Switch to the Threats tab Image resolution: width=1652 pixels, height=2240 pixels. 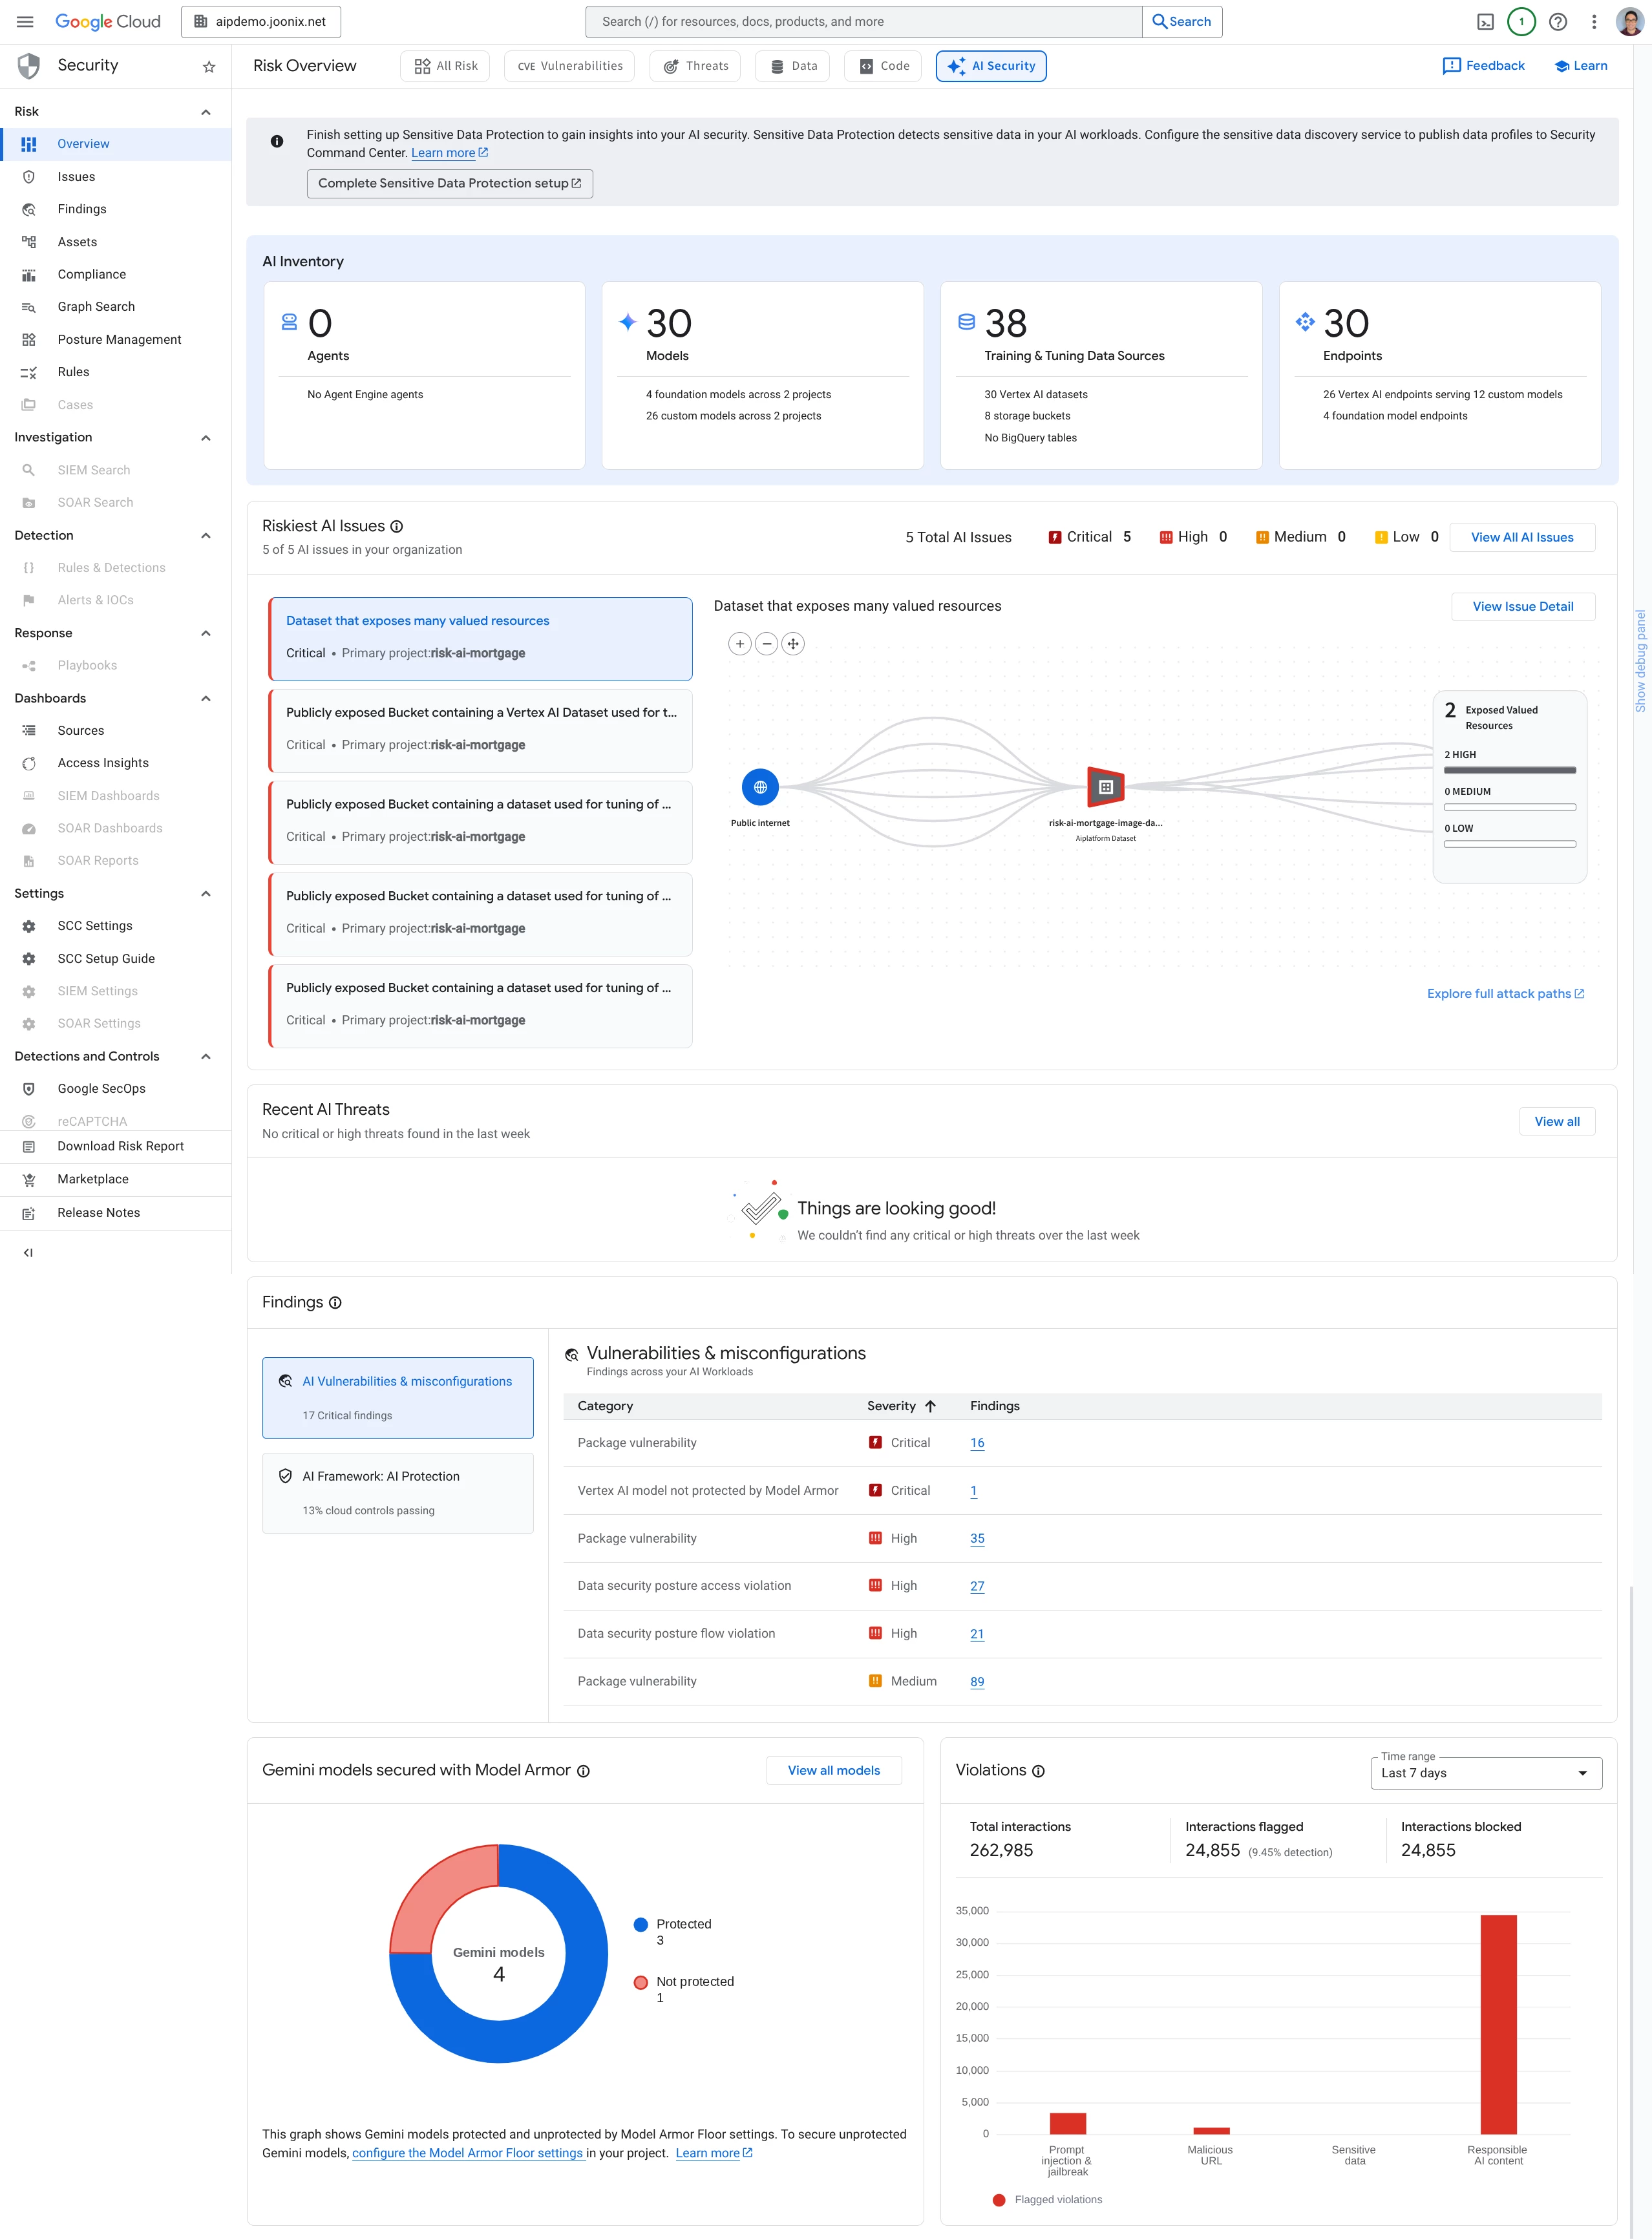(696, 66)
